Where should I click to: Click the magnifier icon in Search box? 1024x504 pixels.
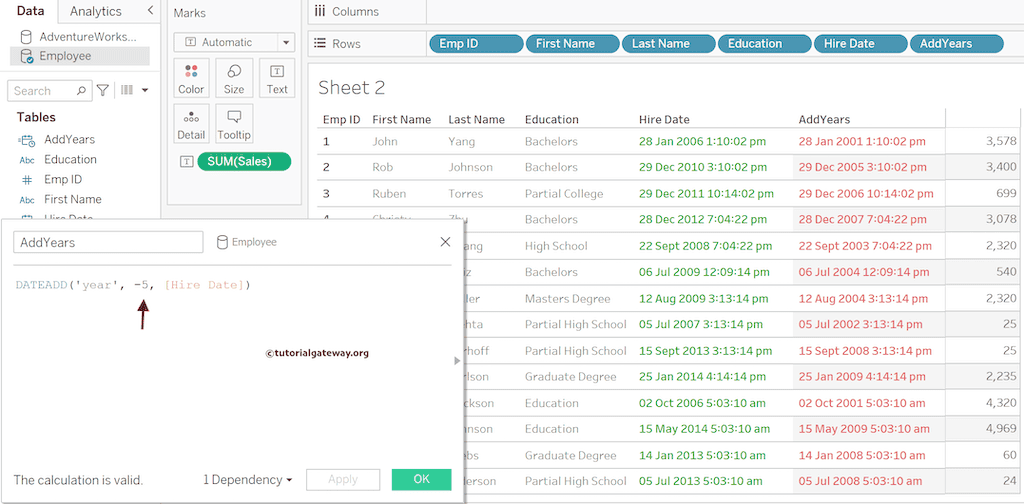pos(82,91)
